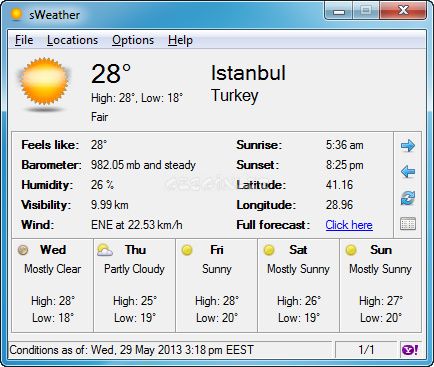
Task: Toggle forecast panel with the calendar icon
Action: [x=408, y=224]
